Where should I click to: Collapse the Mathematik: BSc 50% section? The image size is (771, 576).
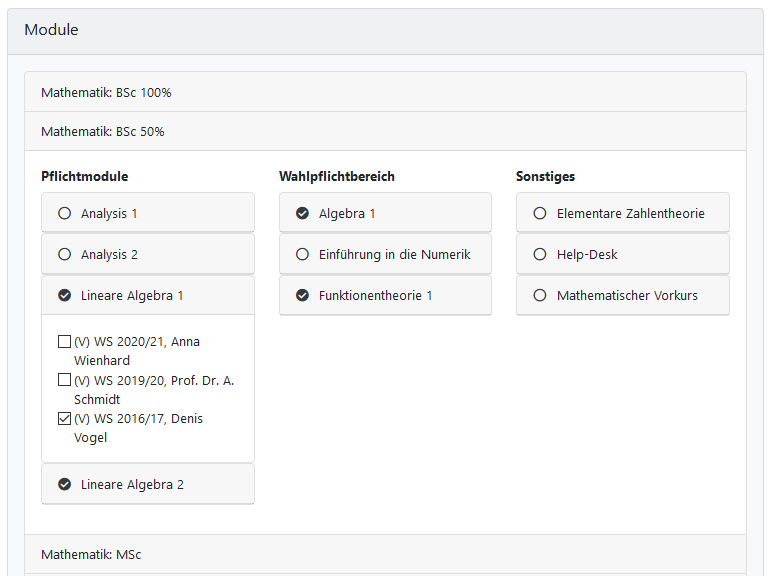point(103,132)
